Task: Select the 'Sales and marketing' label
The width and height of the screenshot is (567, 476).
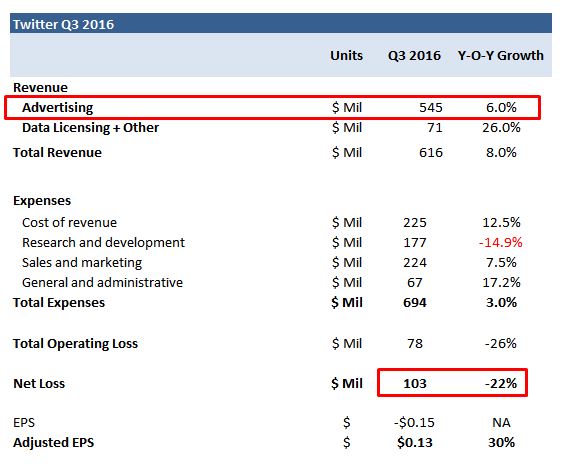Action: [x=82, y=263]
